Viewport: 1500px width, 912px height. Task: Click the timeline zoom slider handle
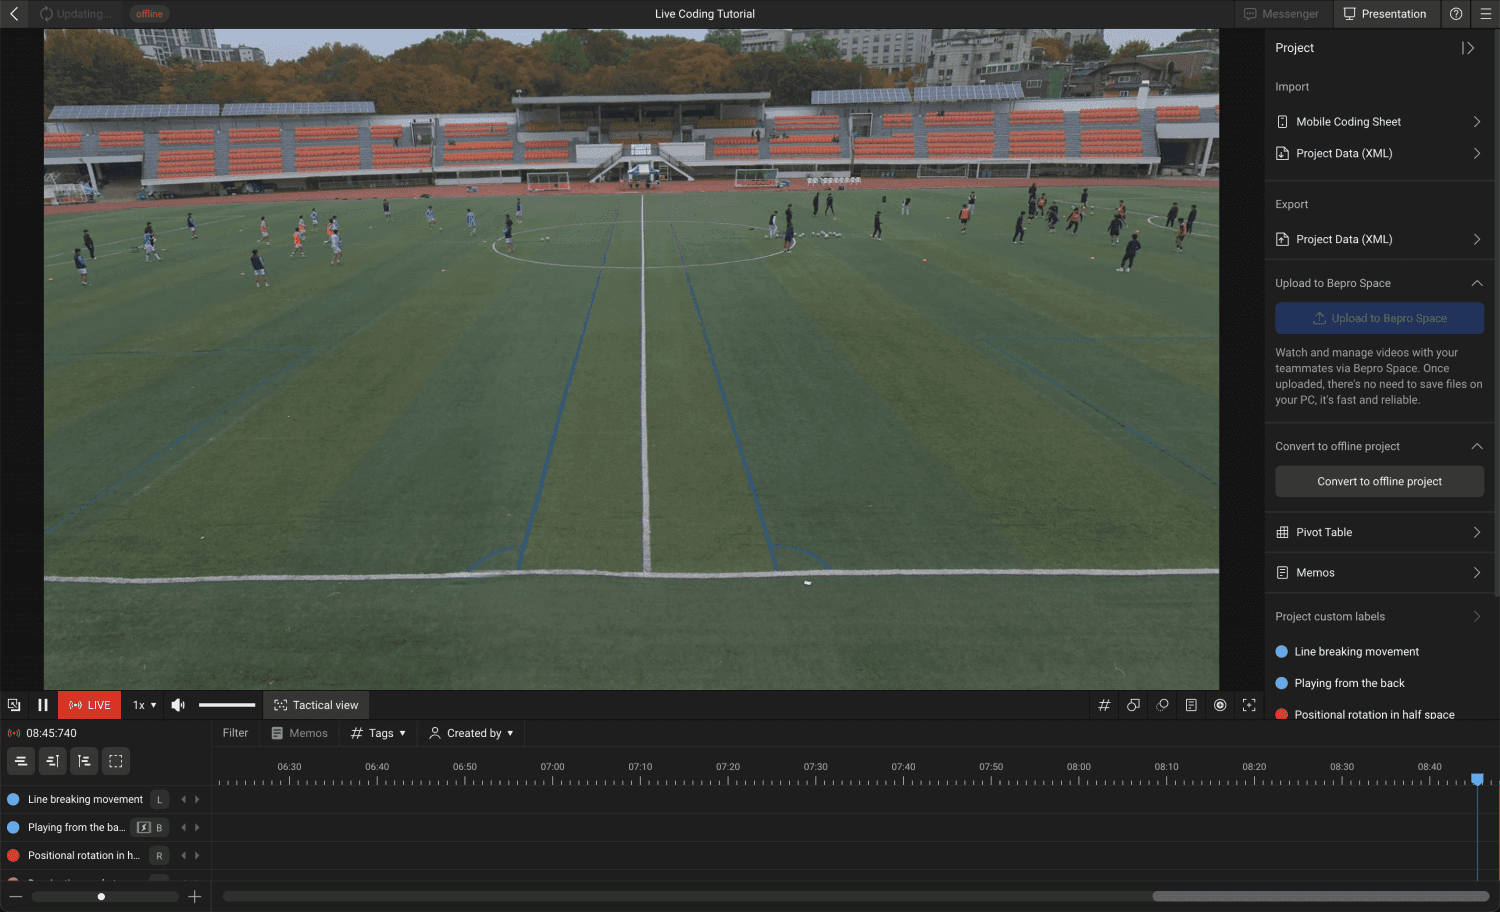pyautogui.click(x=101, y=897)
